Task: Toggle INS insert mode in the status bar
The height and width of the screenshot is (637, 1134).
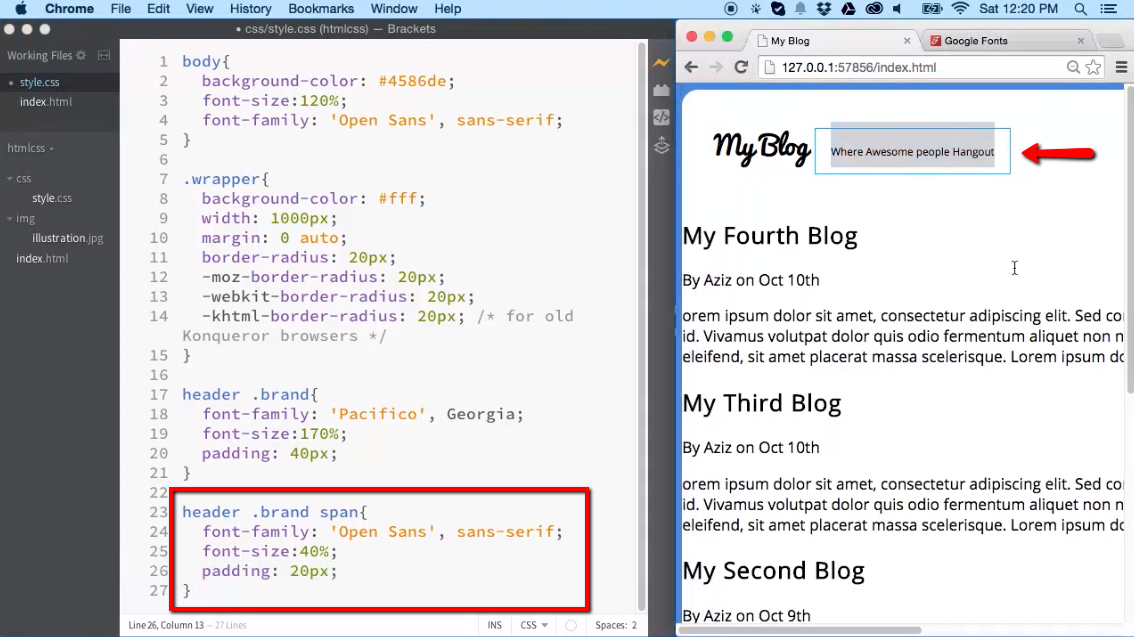Action: (494, 624)
